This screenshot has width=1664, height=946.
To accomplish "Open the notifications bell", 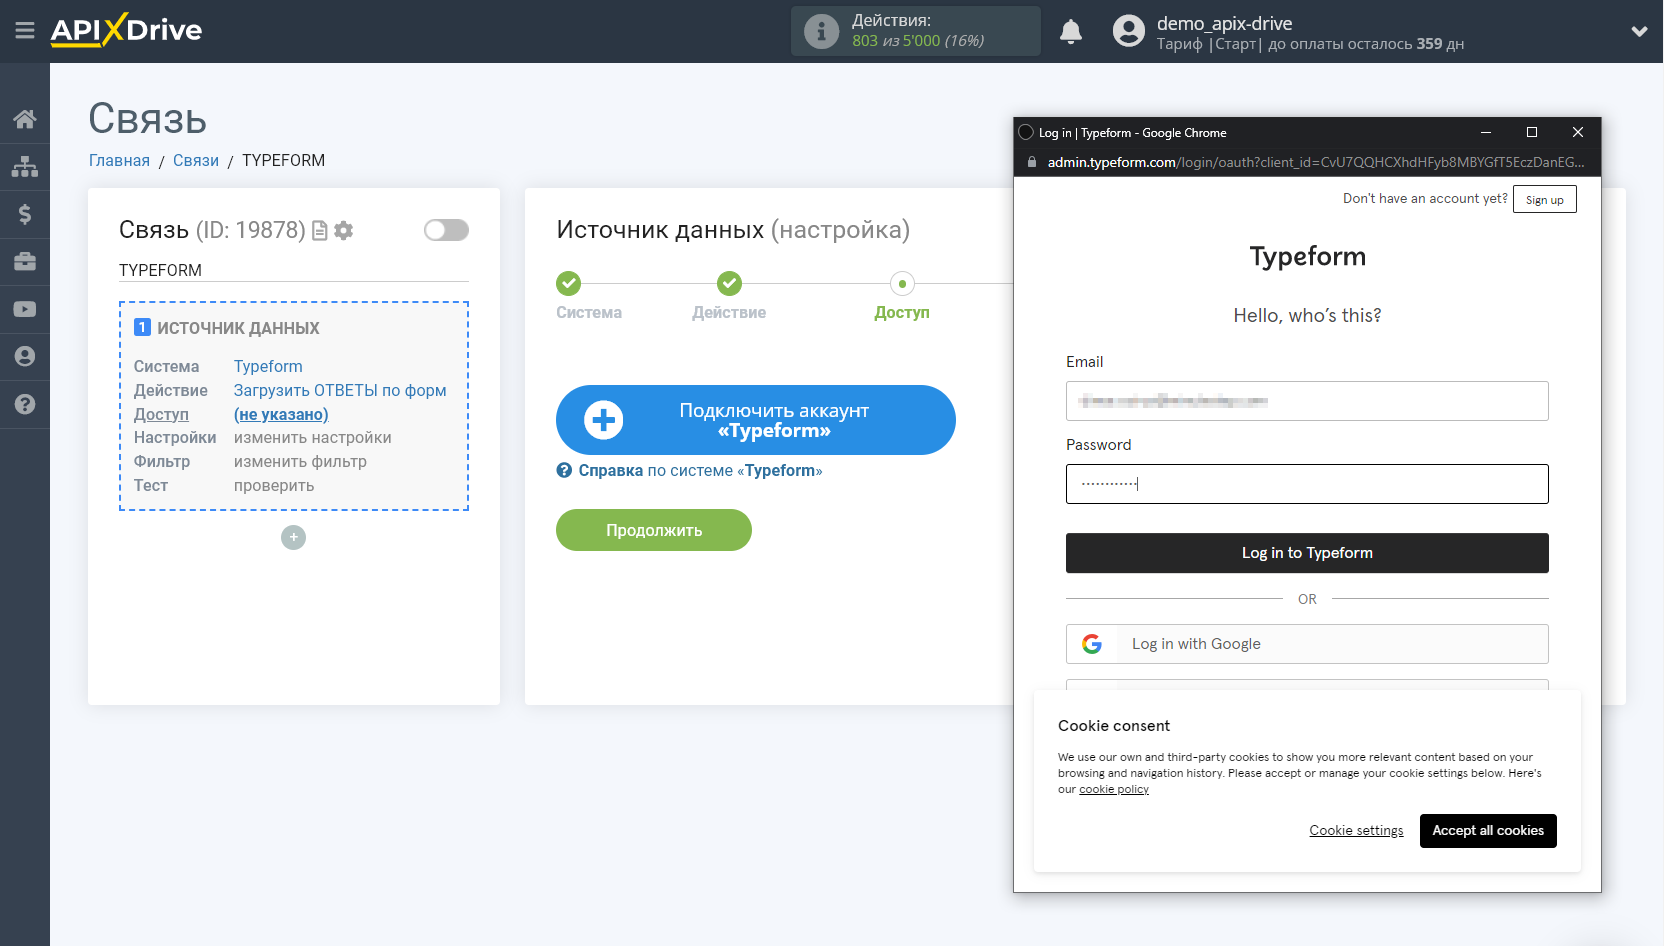I will [x=1071, y=31].
